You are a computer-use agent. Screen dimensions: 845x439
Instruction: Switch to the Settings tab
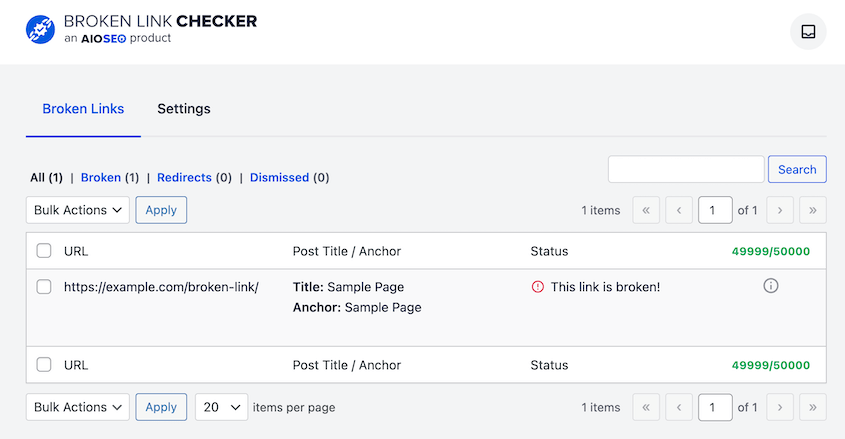point(184,109)
